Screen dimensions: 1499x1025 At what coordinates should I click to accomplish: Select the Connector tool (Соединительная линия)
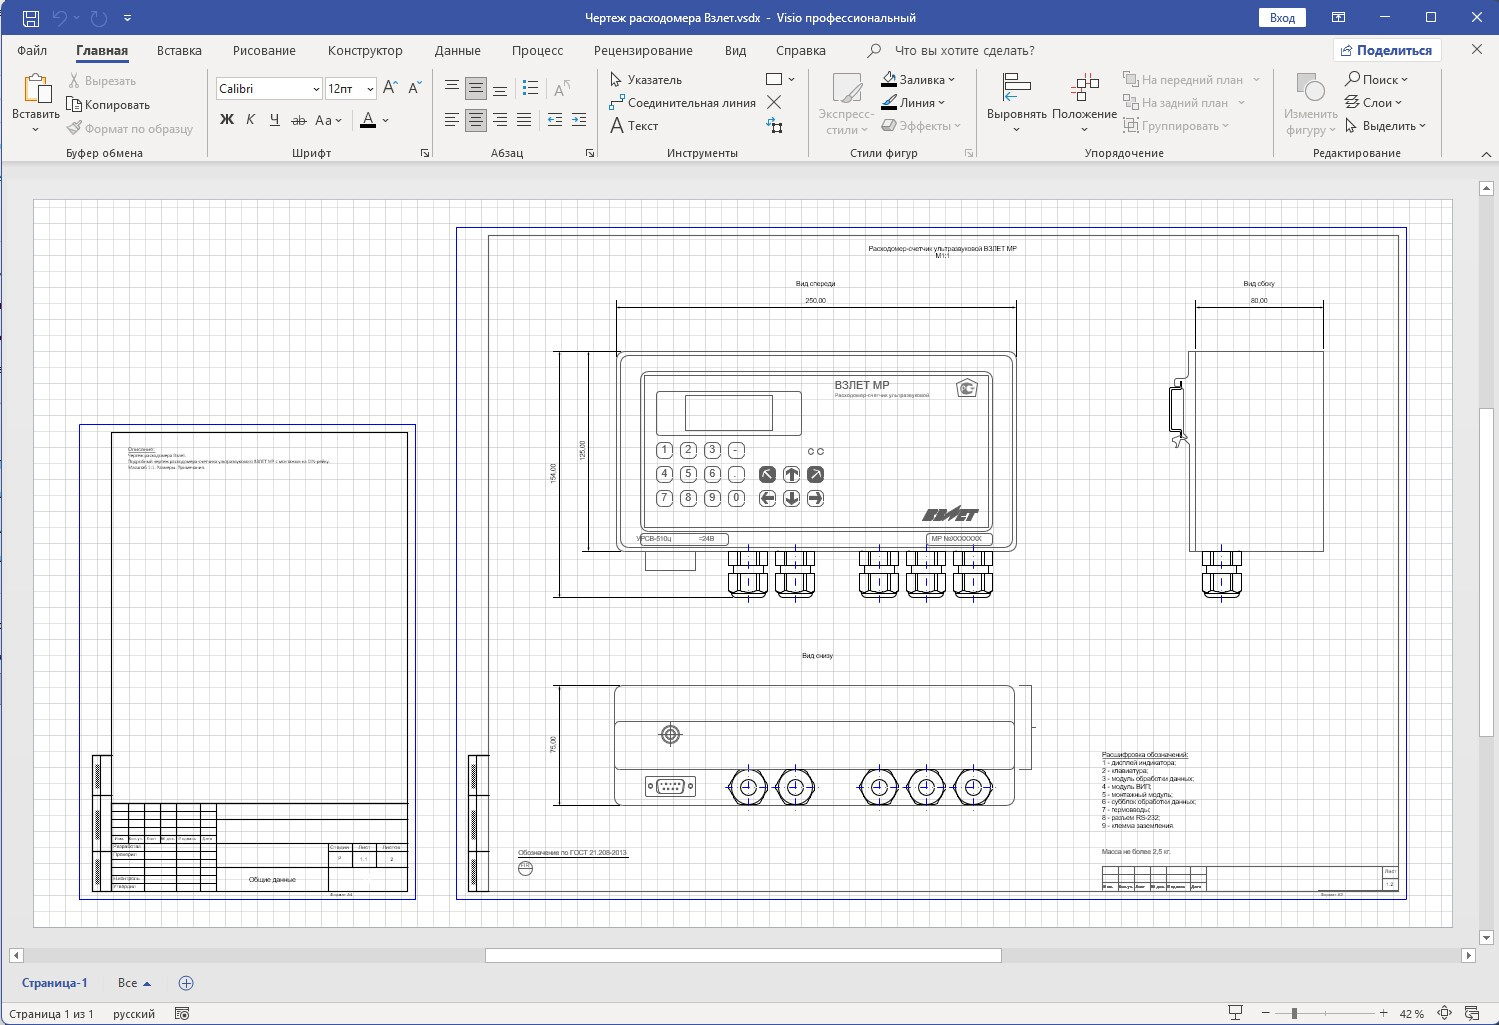tap(682, 103)
